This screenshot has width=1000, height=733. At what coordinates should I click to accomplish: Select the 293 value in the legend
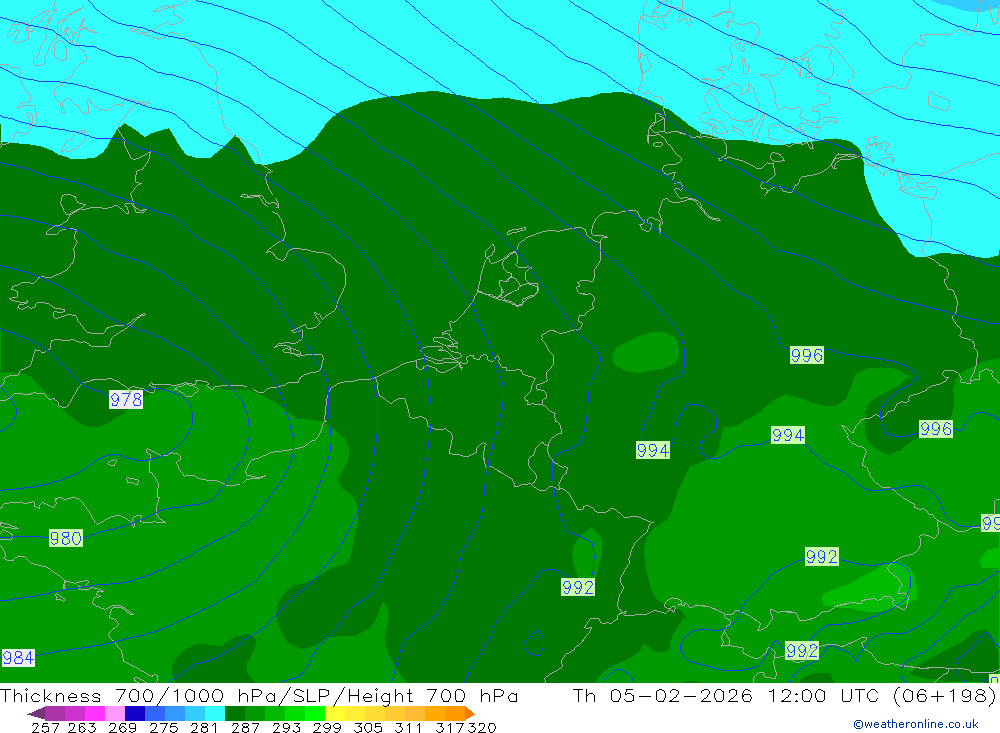286,728
